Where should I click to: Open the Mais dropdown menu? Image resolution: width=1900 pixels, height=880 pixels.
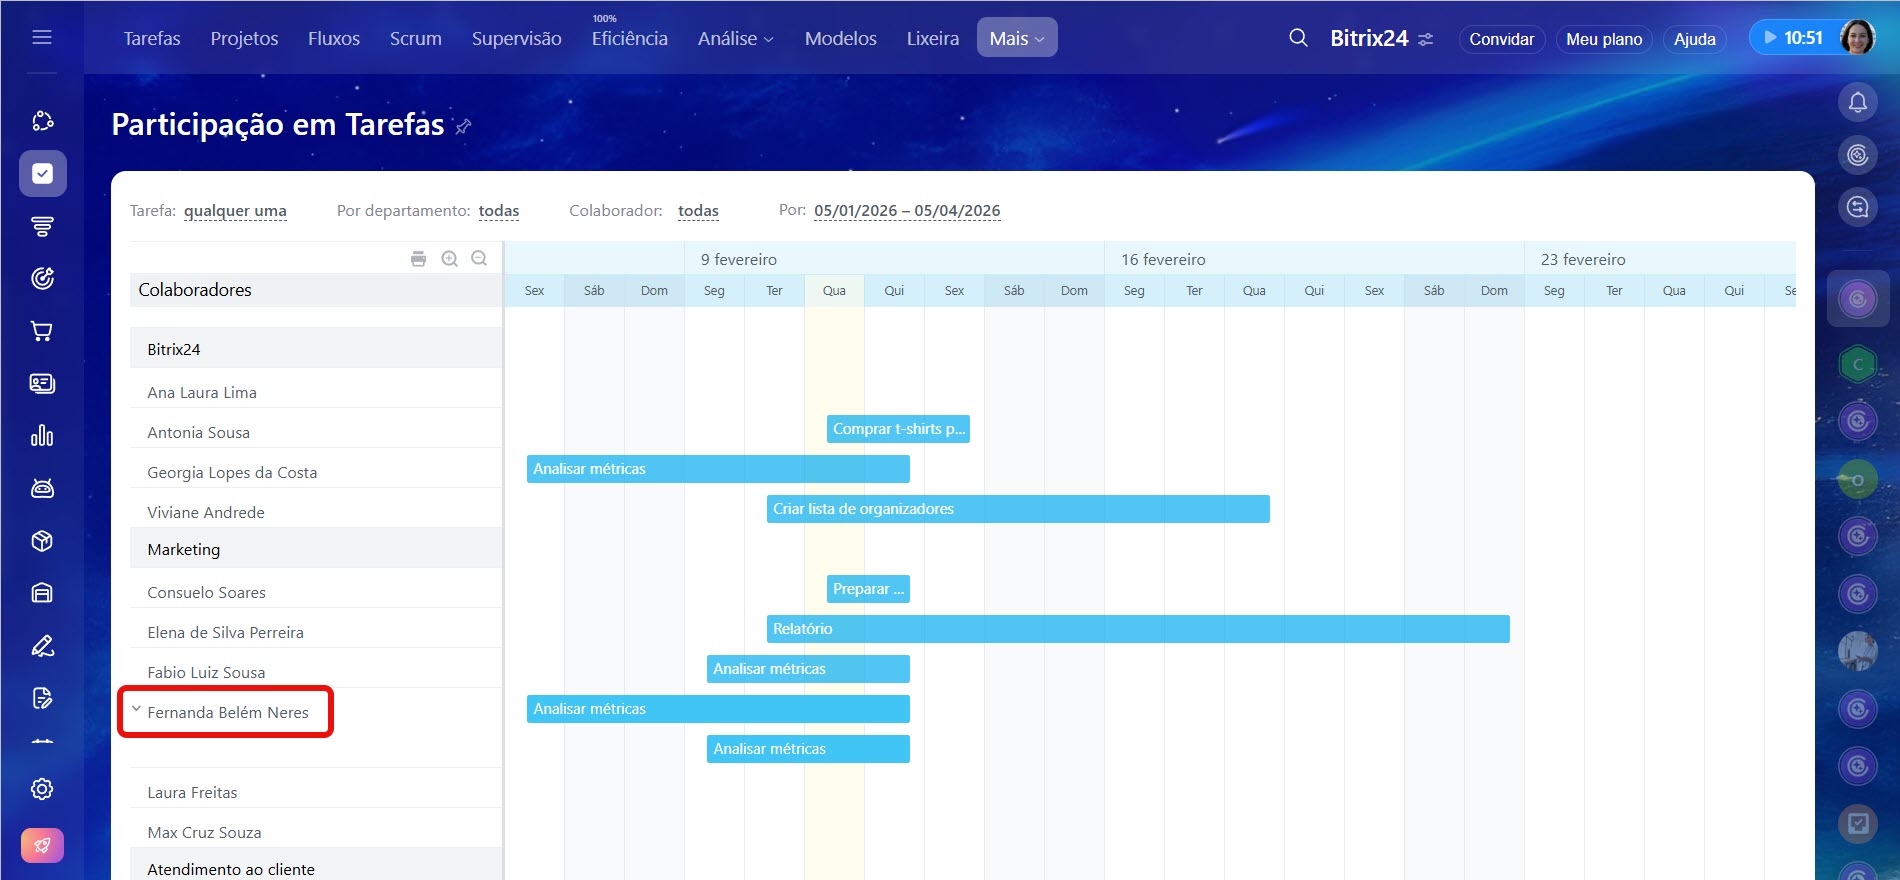click(x=1016, y=38)
